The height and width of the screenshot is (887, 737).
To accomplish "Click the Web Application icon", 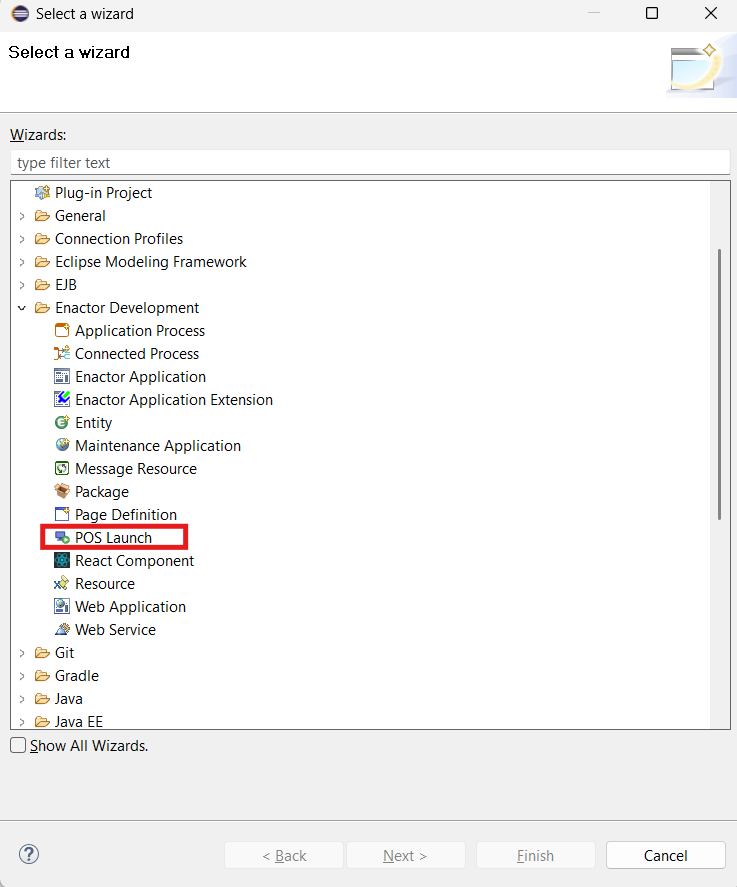I will click(x=62, y=606).
